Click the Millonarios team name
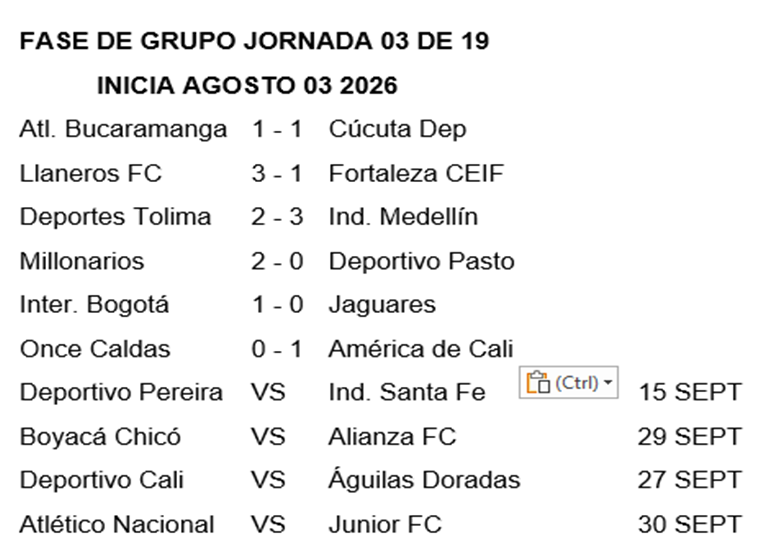 [x=82, y=261]
